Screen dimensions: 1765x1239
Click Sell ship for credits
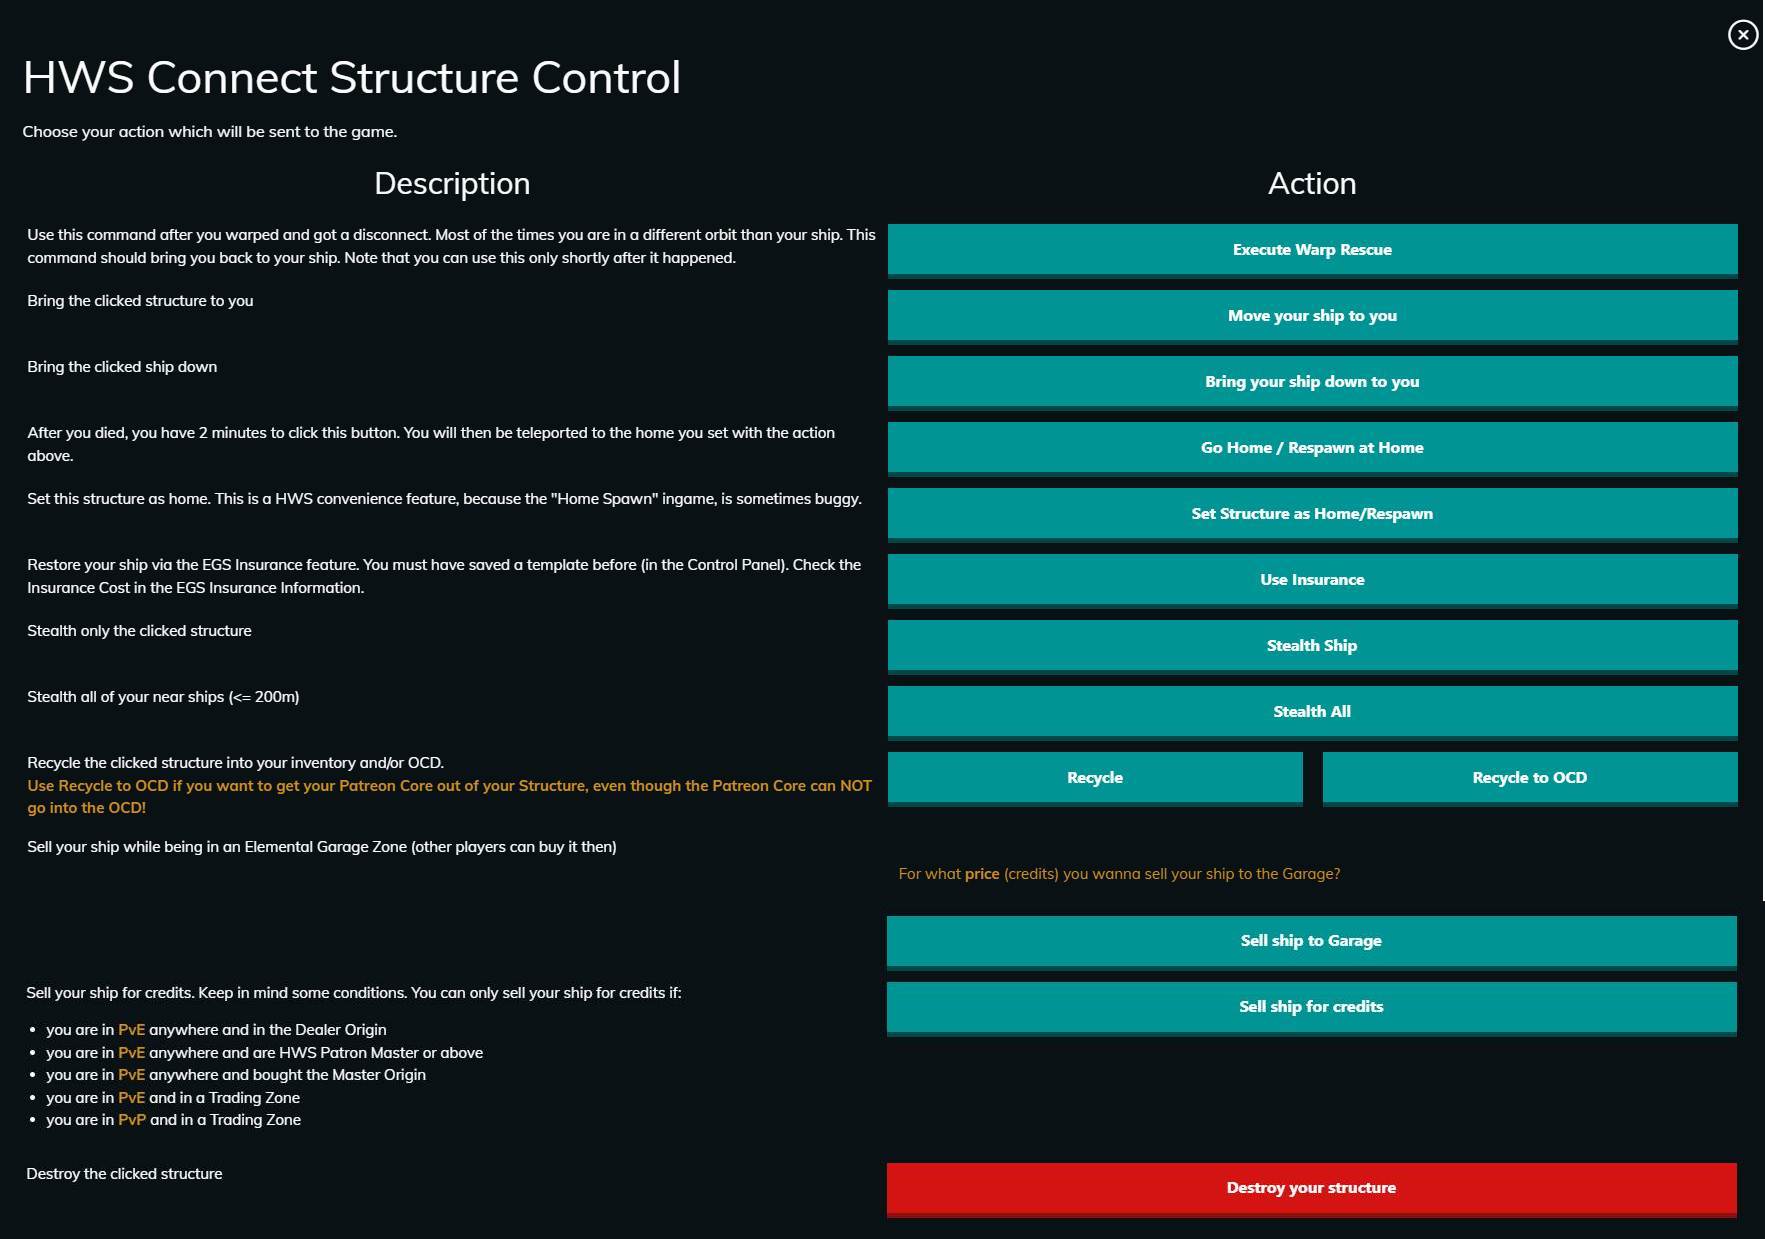(1311, 1007)
